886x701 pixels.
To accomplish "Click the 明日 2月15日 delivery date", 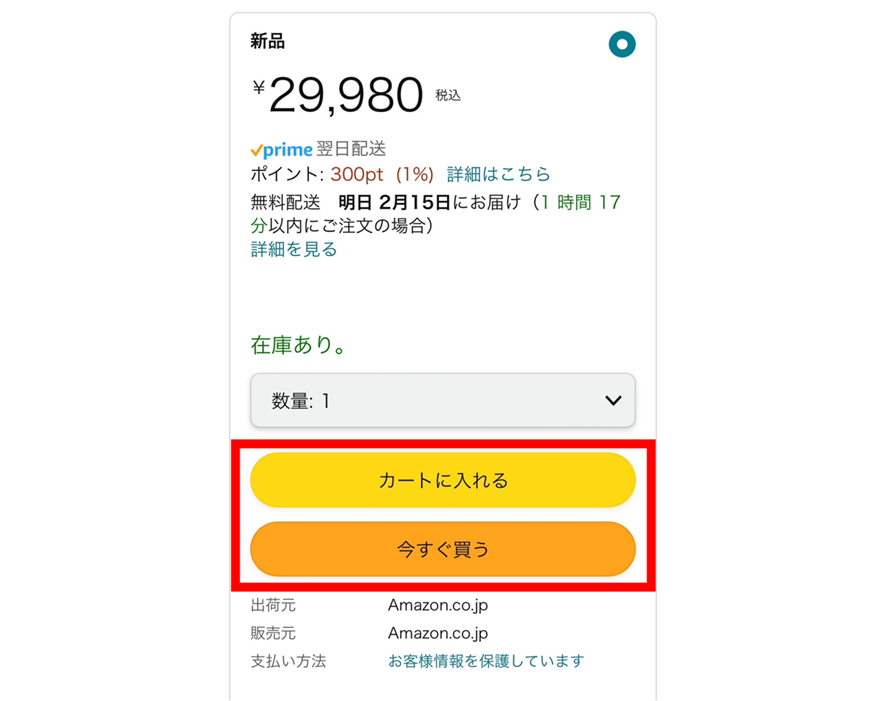I will coord(394,203).
